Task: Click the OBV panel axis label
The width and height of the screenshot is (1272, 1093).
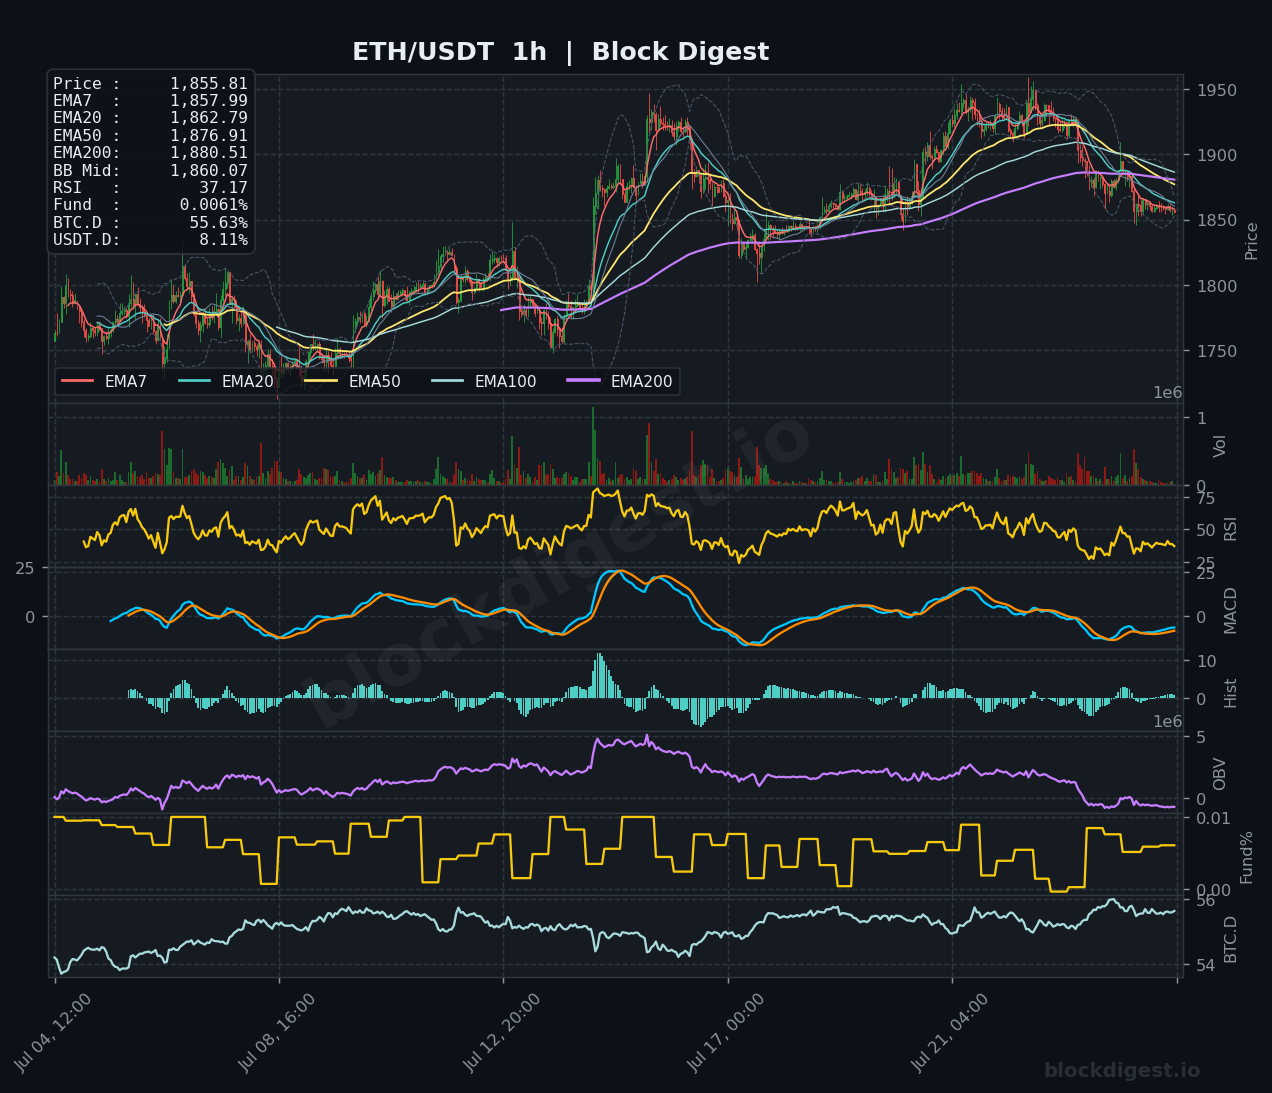Action: tap(1220, 774)
